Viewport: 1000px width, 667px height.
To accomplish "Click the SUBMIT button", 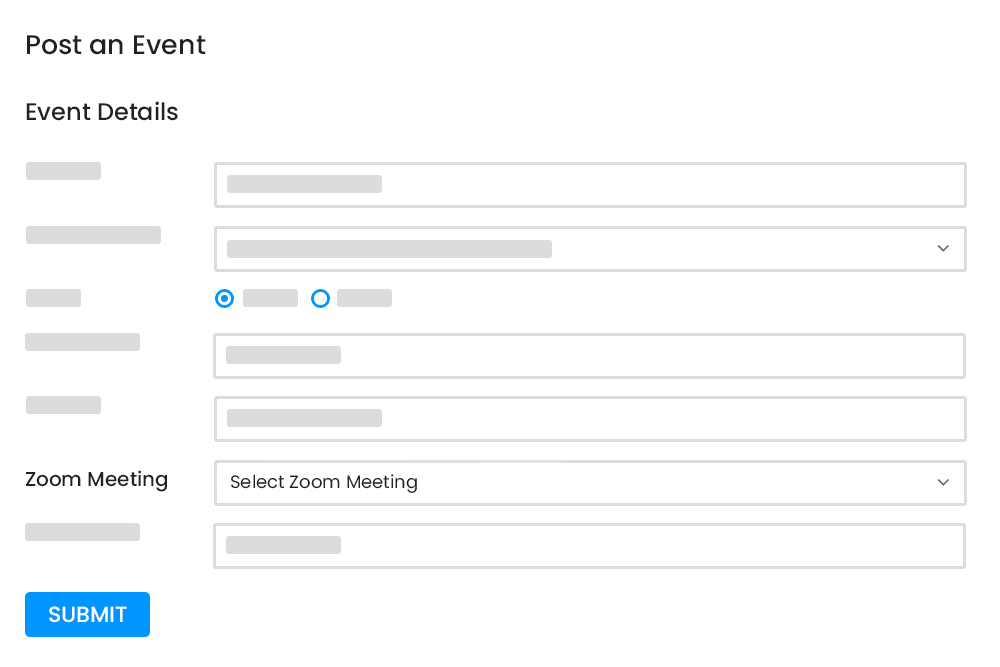I will point(87,614).
